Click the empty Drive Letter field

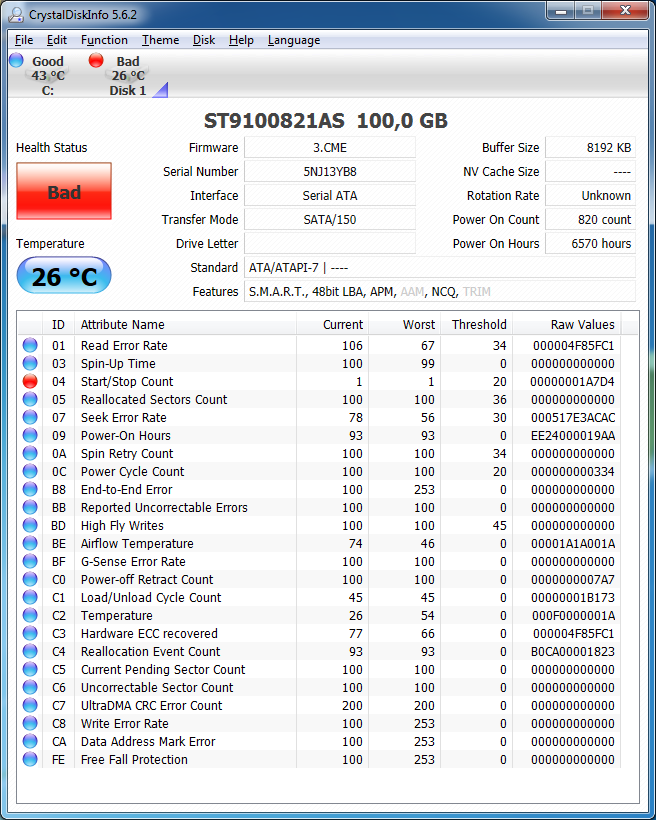330,244
